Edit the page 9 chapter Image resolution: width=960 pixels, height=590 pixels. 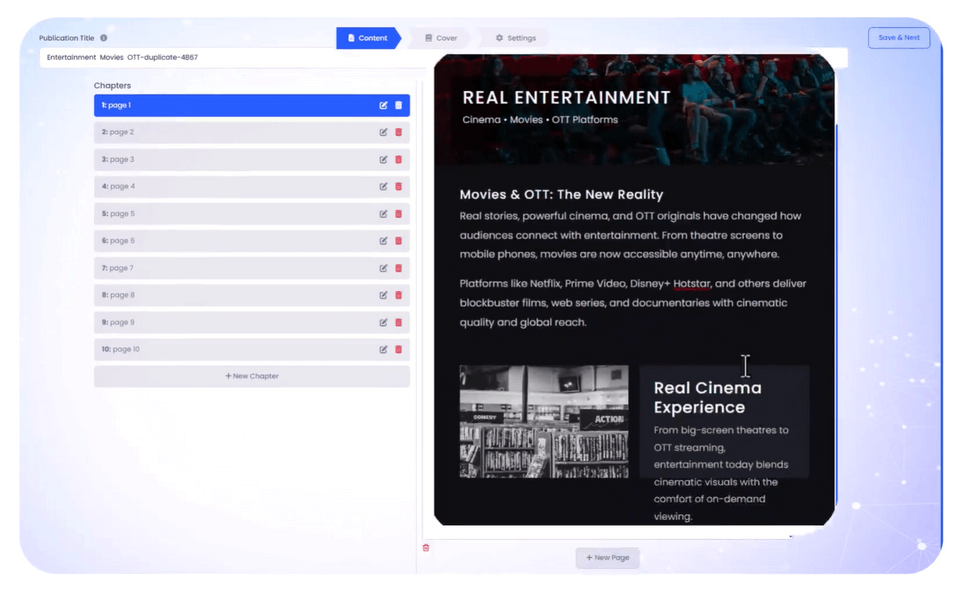pyautogui.click(x=383, y=323)
